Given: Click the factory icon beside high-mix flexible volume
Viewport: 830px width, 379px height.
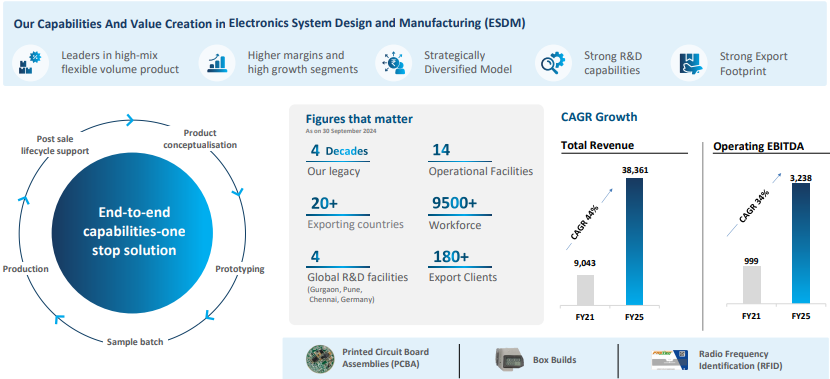Looking at the screenshot, I should point(30,62).
